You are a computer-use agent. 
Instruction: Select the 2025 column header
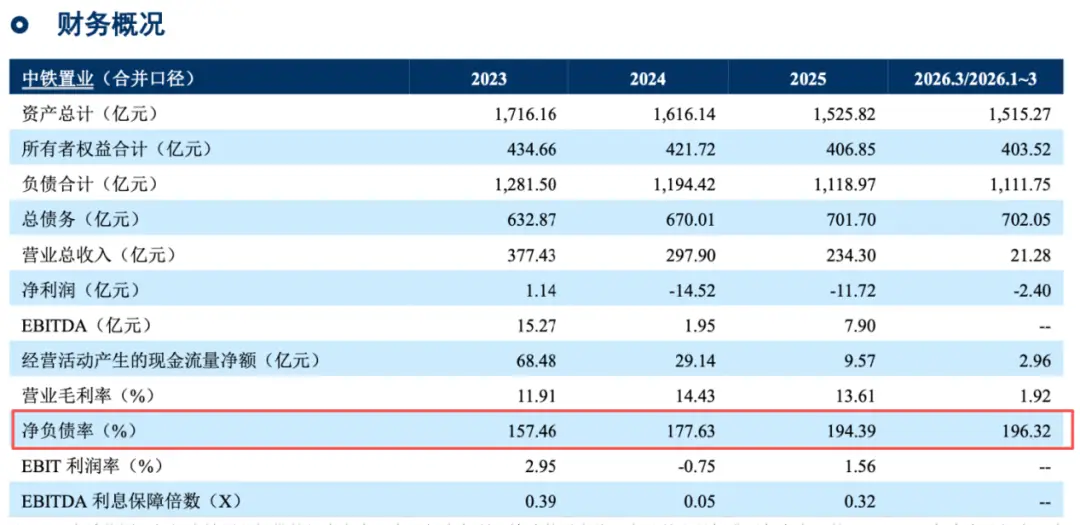click(808, 79)
